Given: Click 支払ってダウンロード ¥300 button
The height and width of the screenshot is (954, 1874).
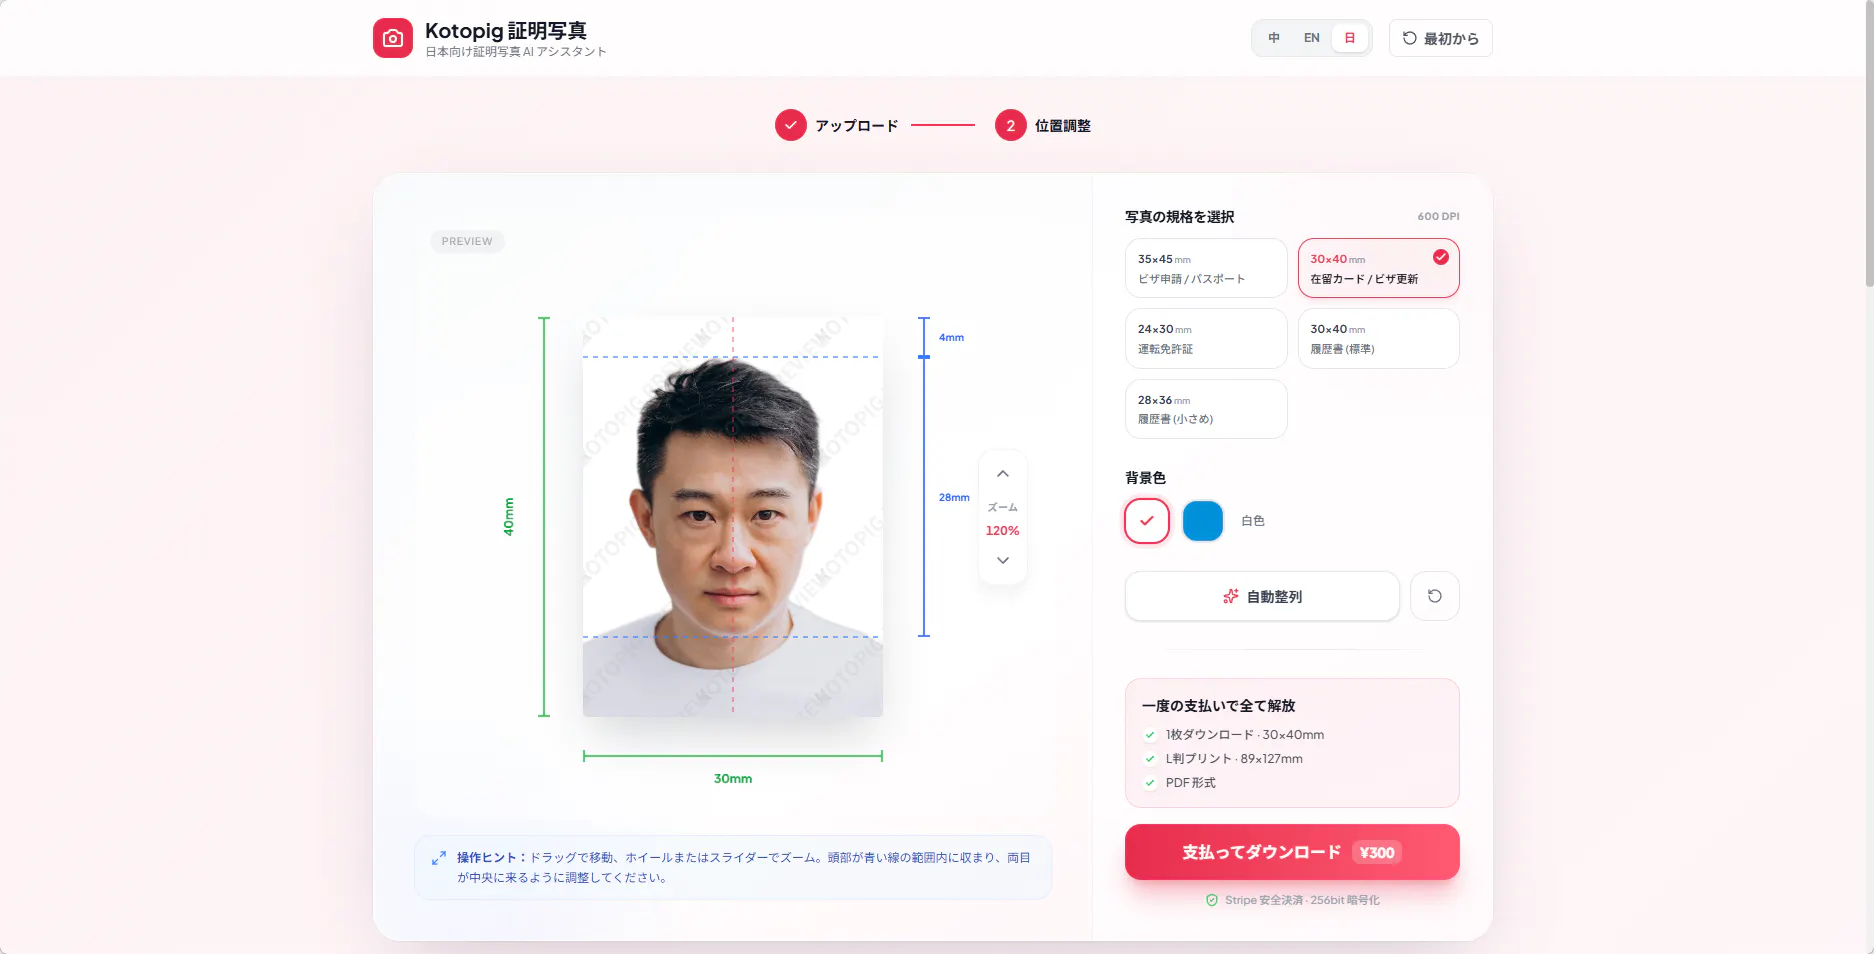Looking at the screenshot, I should click(x=1292, y=852).
